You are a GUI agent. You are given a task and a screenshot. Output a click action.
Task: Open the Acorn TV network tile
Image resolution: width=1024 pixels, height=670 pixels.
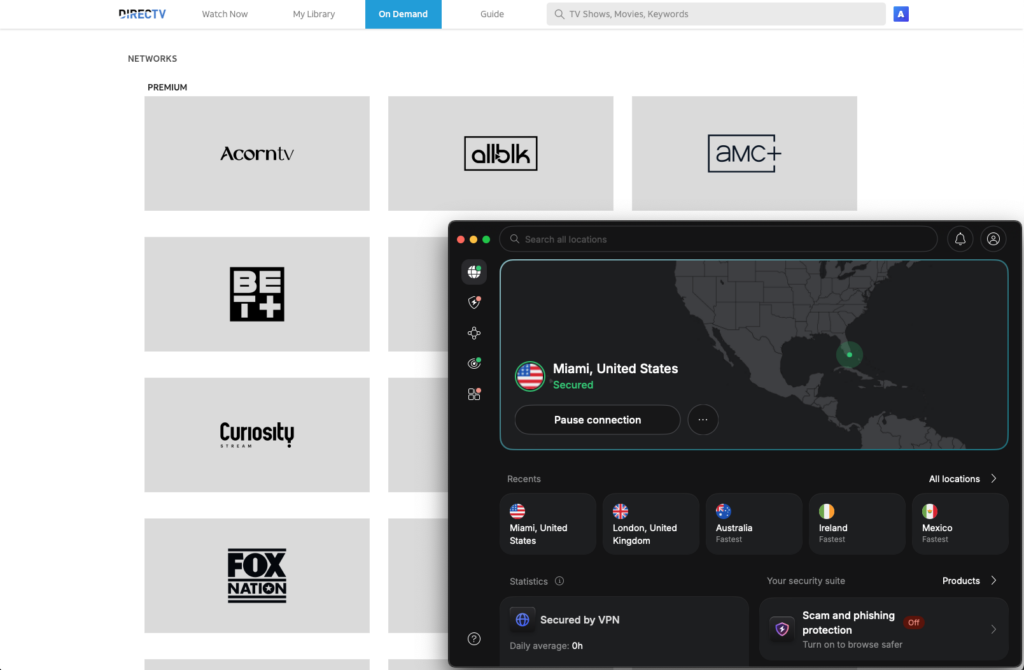coord(257,153)
